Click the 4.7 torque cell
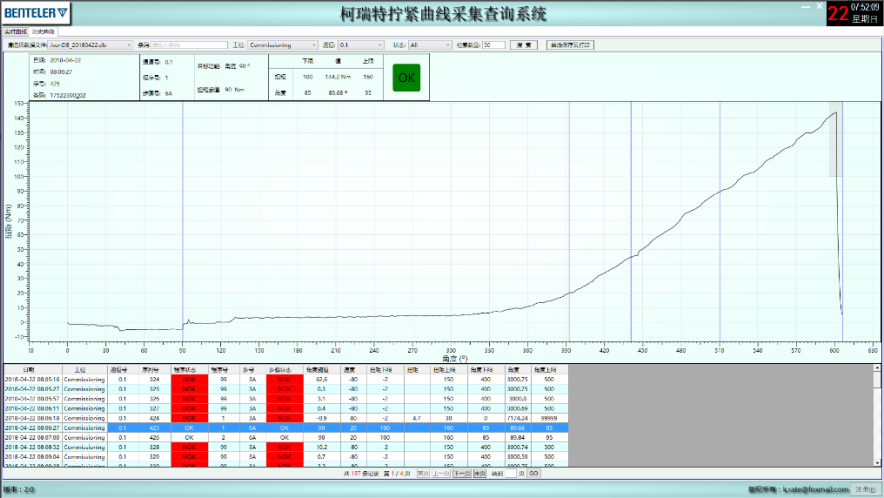 point(416,418)
